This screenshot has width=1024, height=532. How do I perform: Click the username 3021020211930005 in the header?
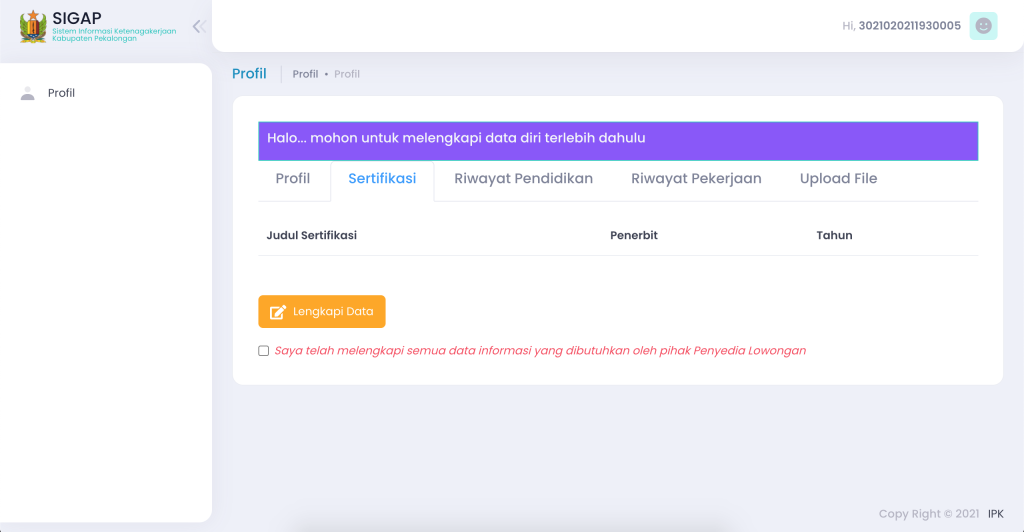click(x=909, y=26)
